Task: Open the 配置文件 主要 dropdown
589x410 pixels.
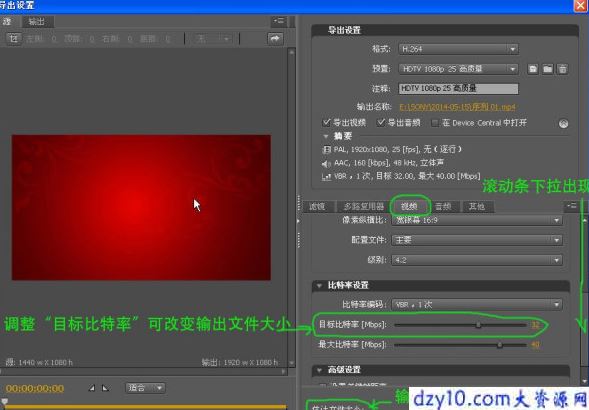Action: tap(477, 240)
